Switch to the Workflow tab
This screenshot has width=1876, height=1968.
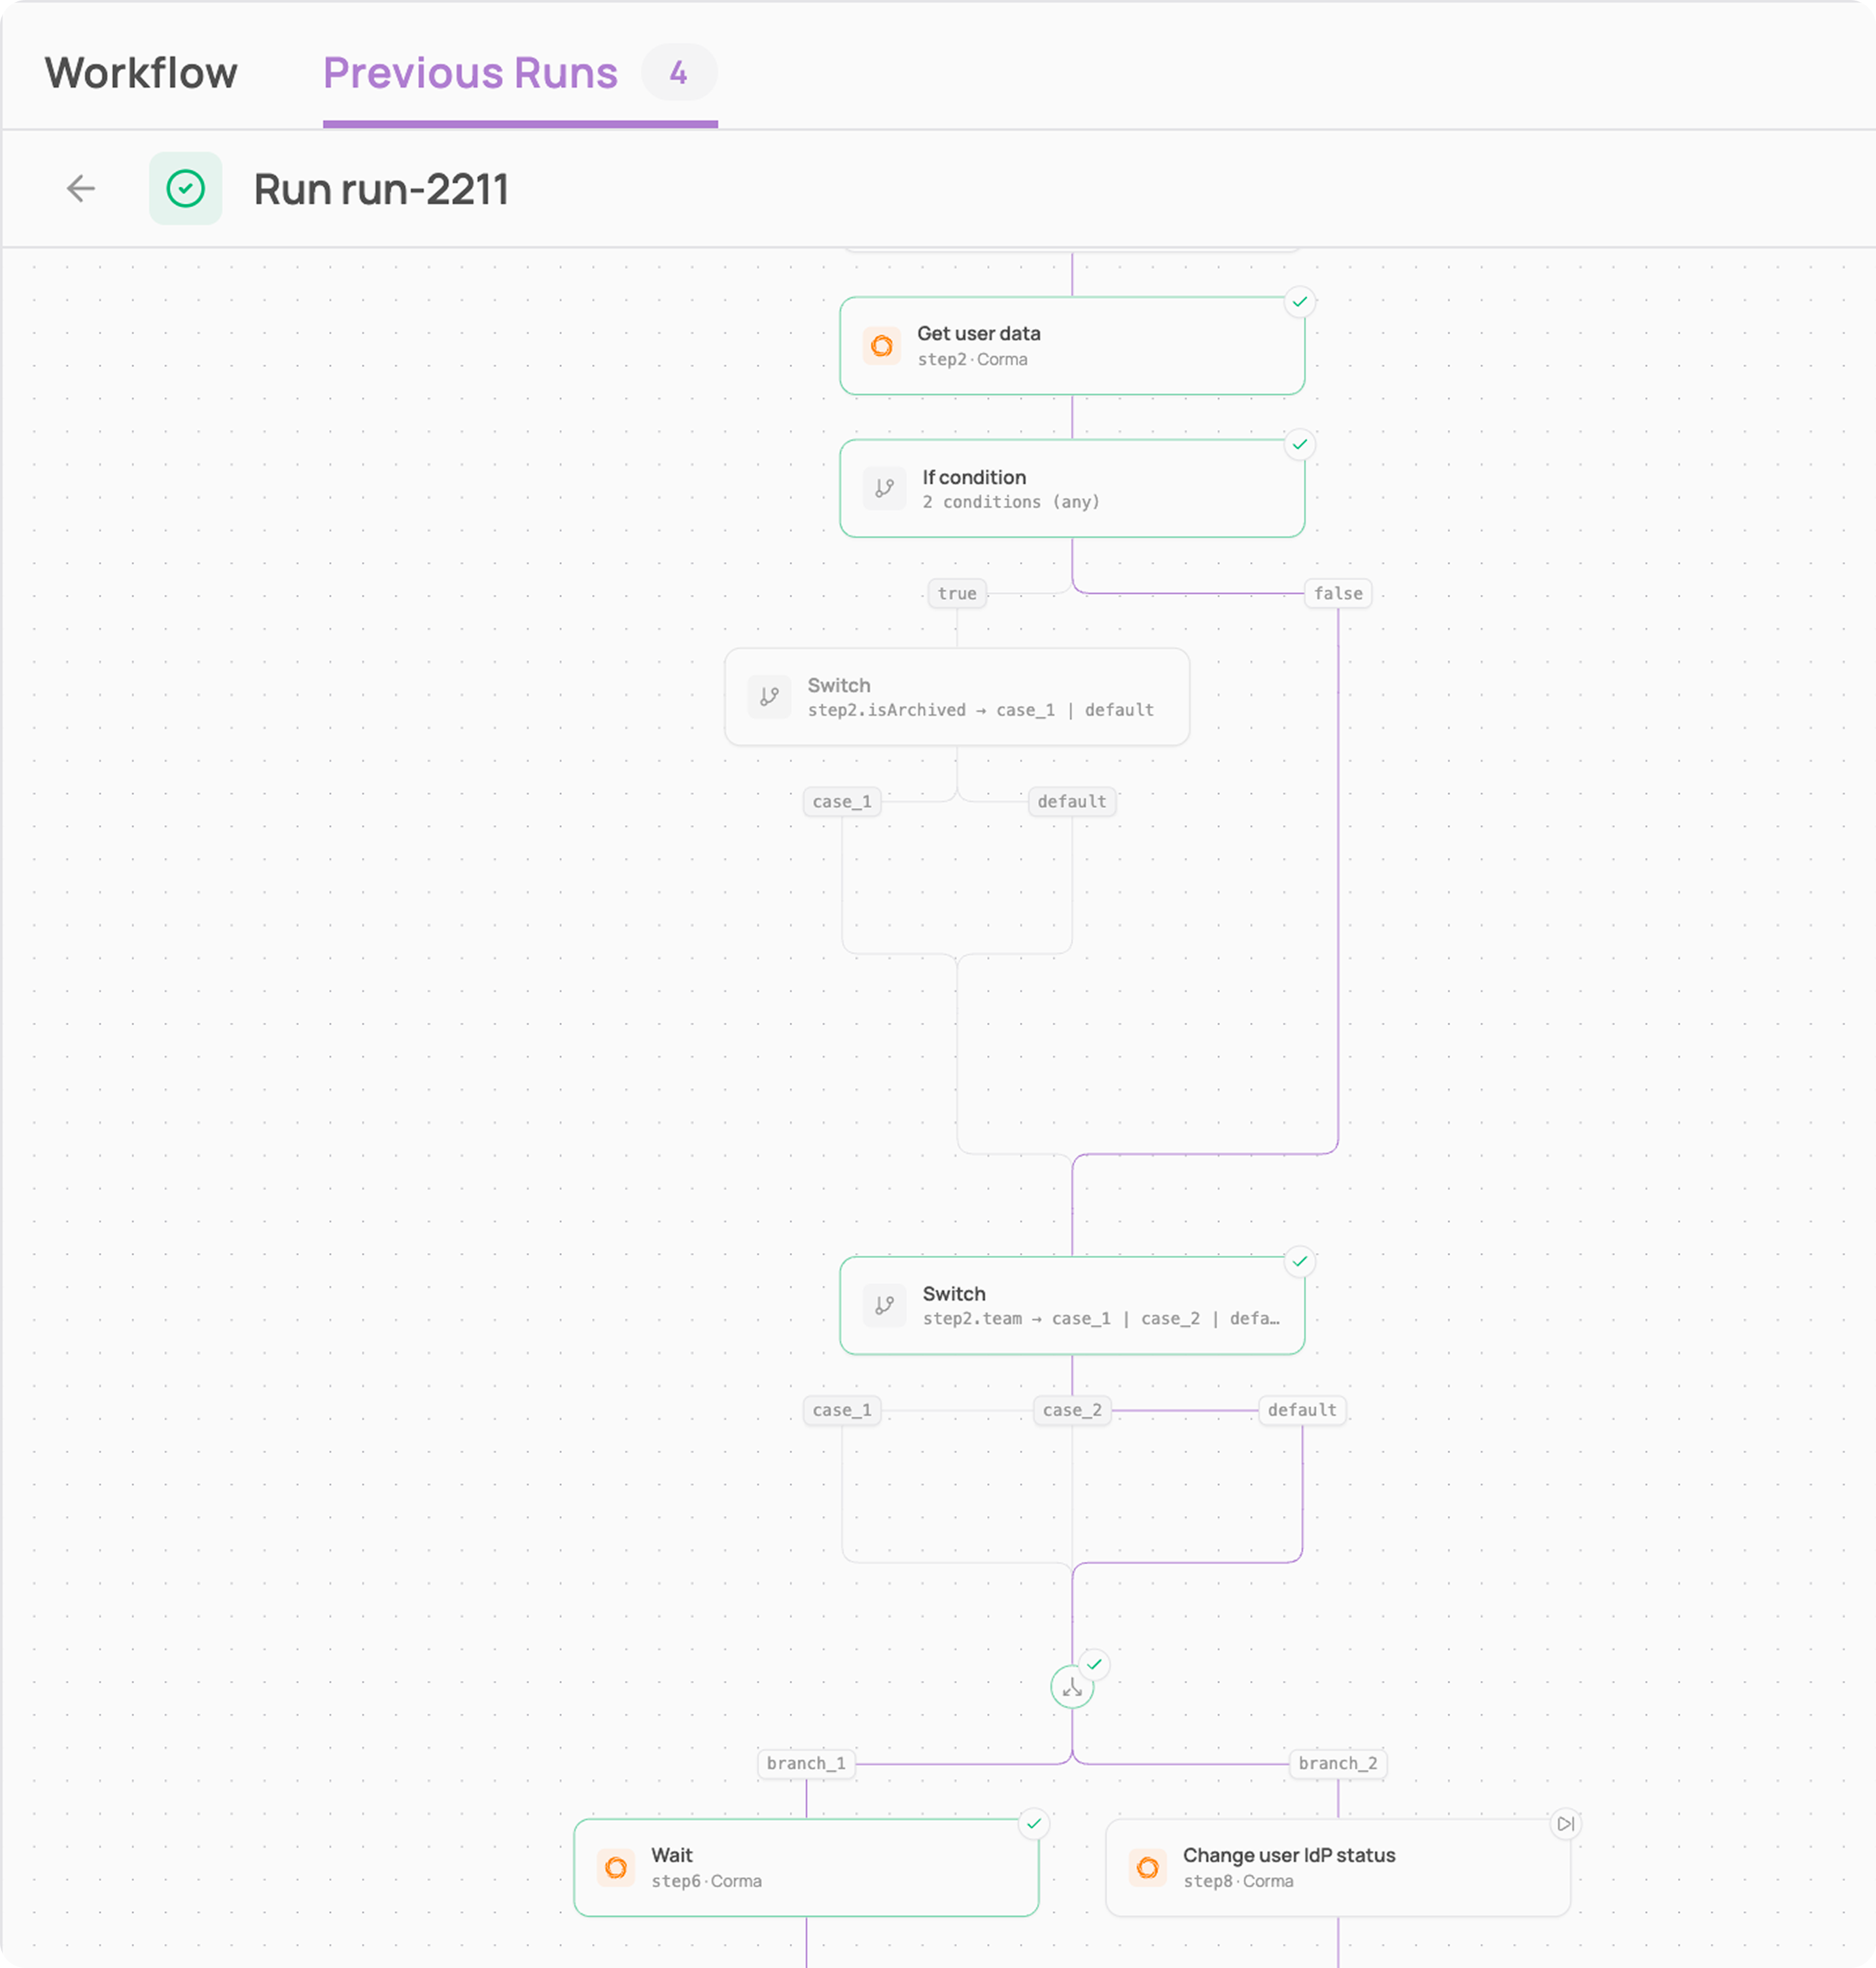141,73
